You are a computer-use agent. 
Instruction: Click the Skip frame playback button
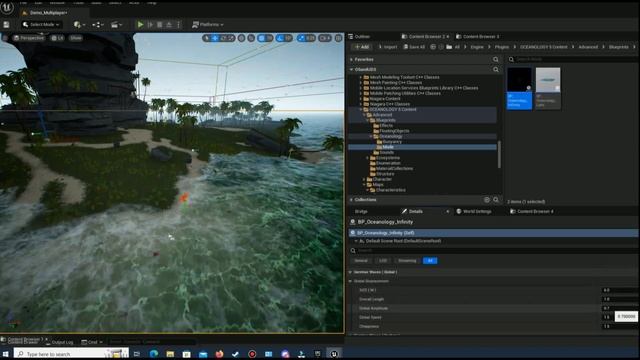tap(150, 24)
